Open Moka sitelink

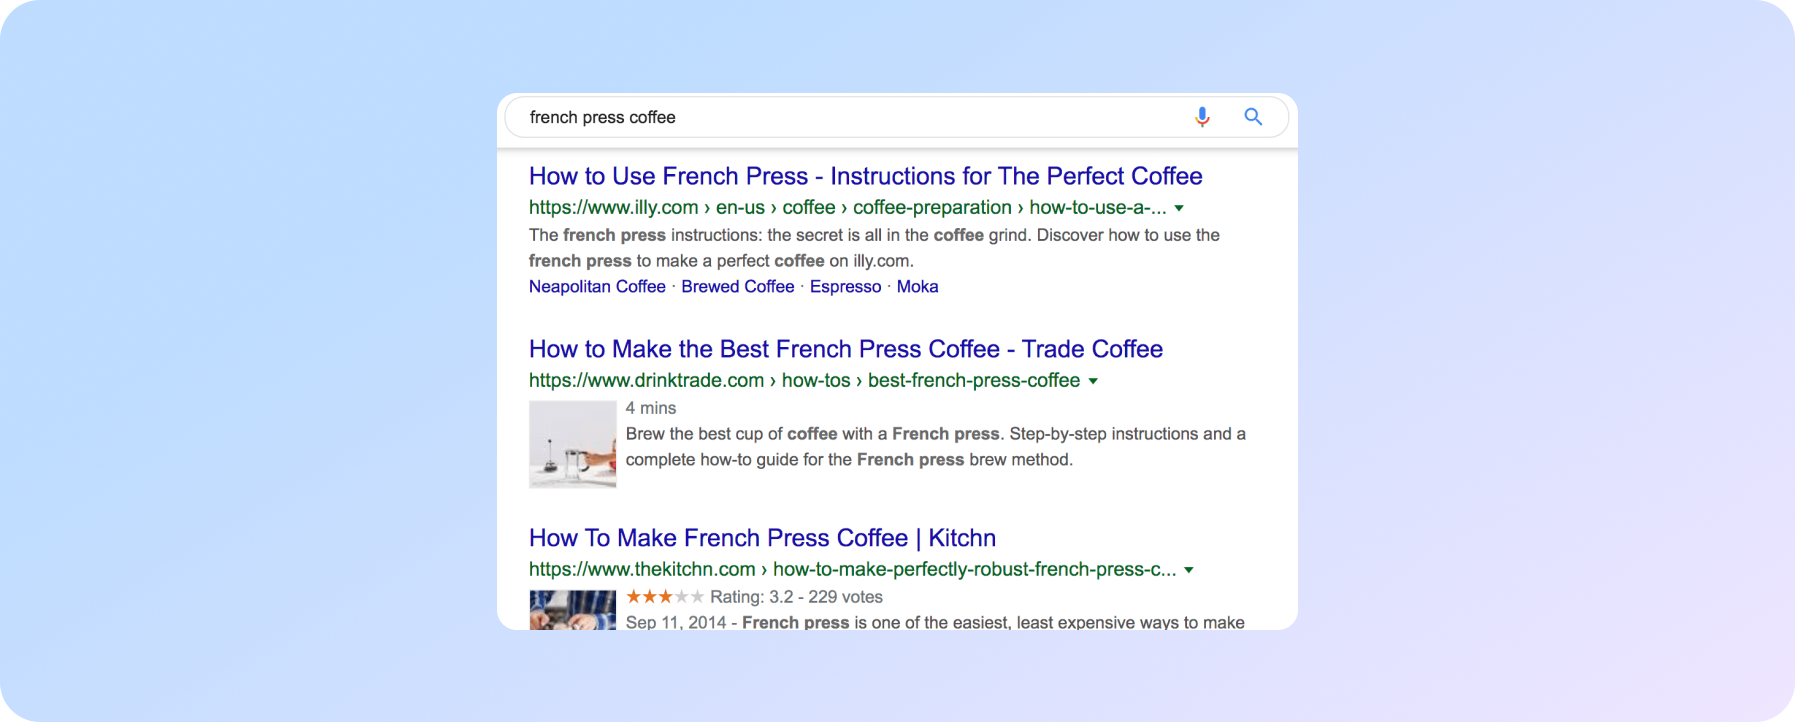pos(917,286)
